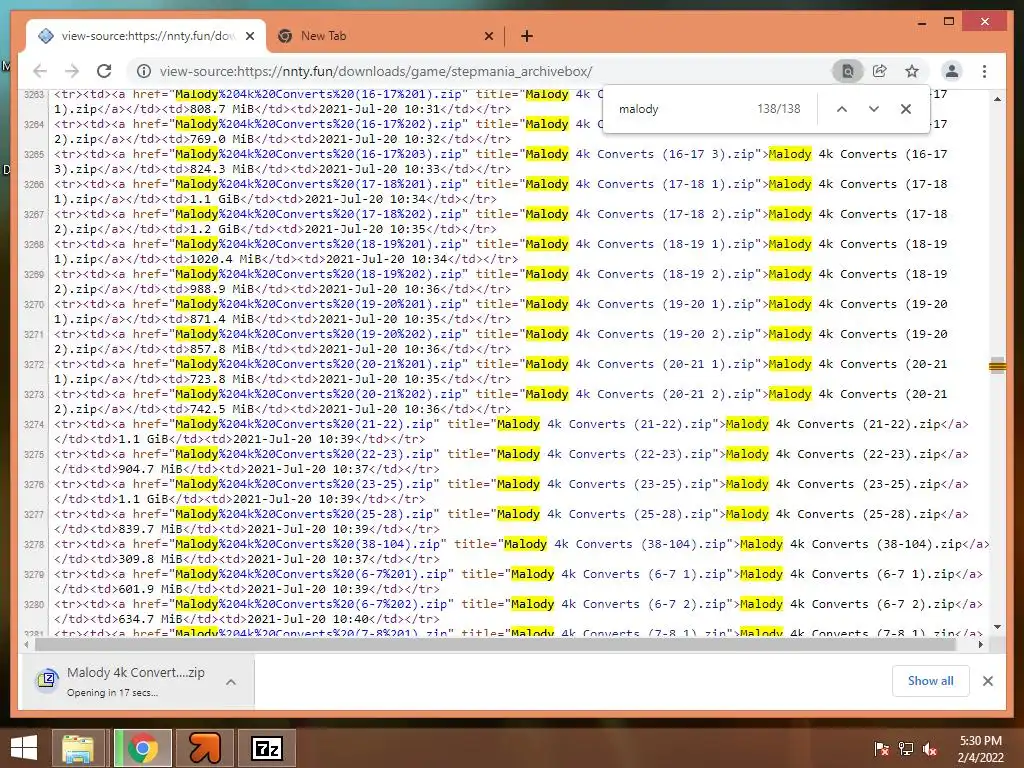This screenshot has height=768, width=1024.
Task: Click source line number 3274
Action: (x=34, y=424)
